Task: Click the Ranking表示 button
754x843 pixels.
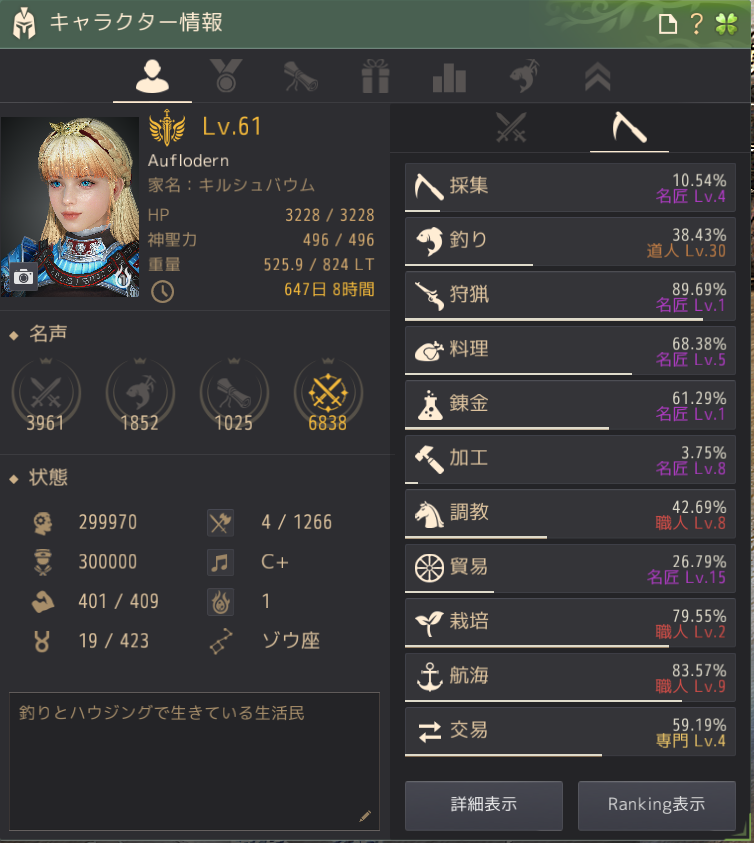Action: pos(657,805)
